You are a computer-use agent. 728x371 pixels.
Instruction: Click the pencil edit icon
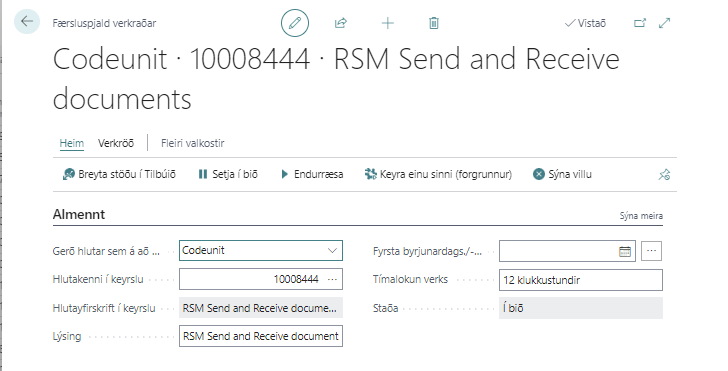(295, 23)
